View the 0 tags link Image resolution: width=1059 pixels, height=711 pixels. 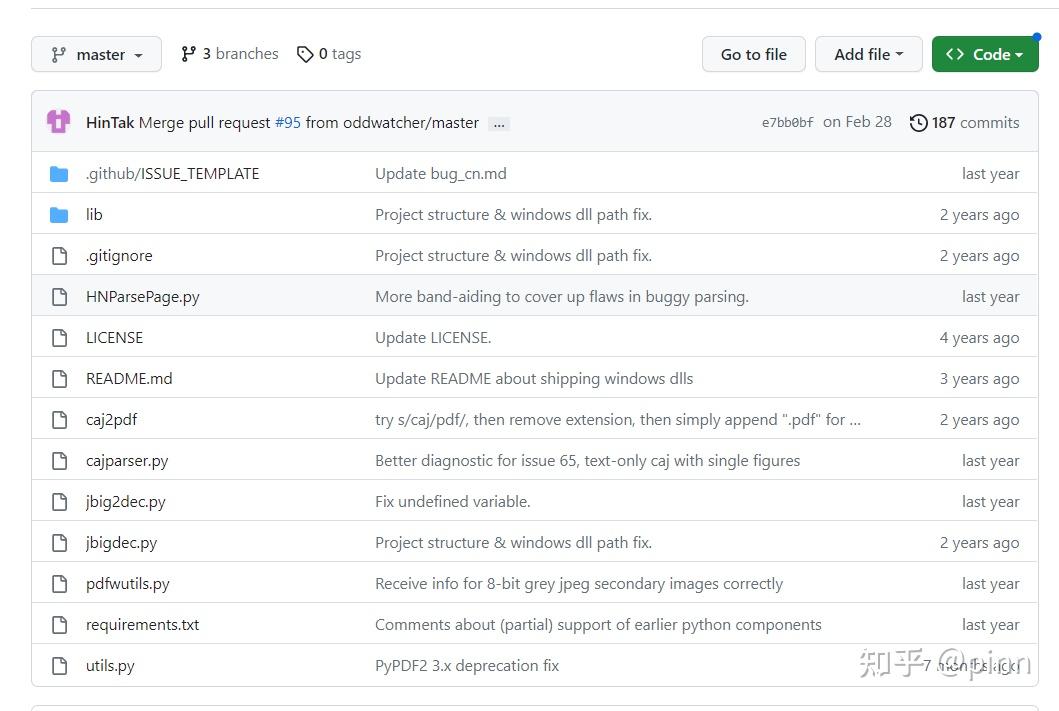(x=329, y=54)
